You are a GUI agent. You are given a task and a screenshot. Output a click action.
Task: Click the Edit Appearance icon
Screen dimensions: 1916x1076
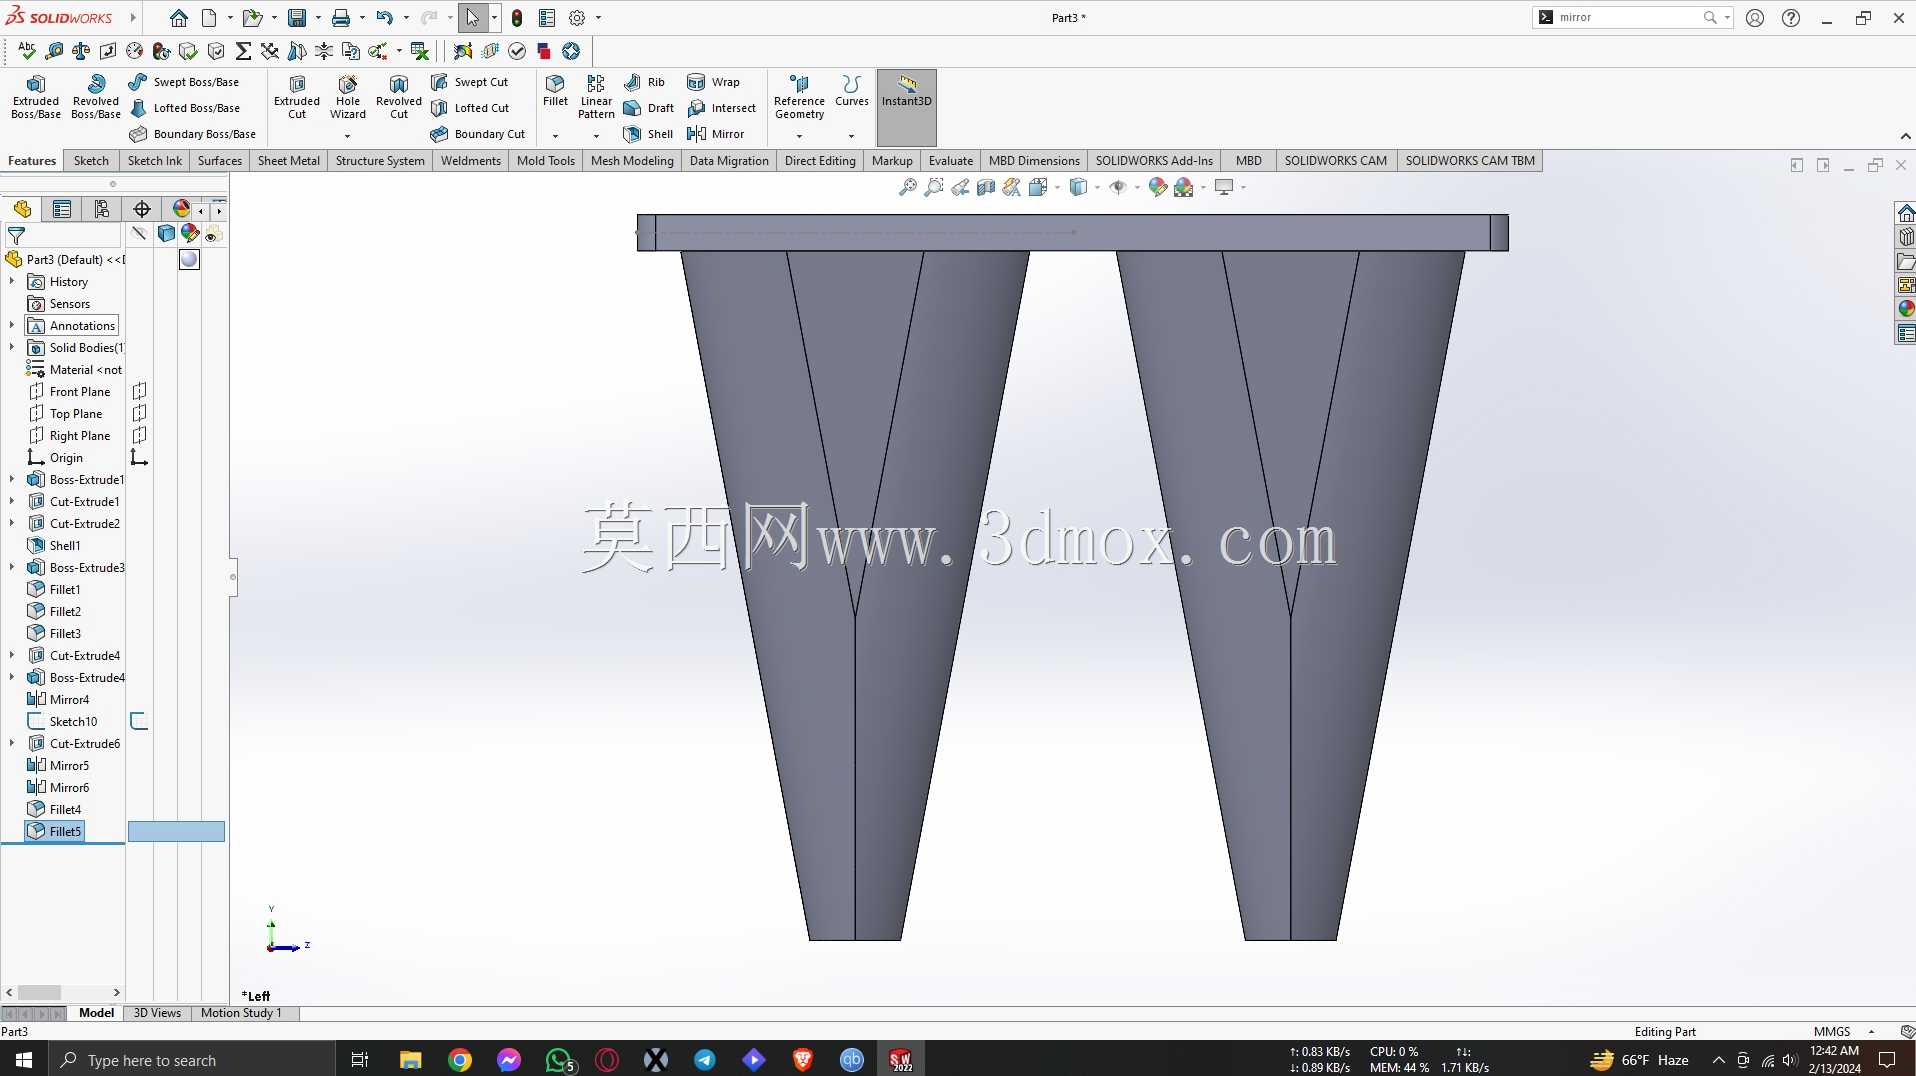coord(1158,187)
